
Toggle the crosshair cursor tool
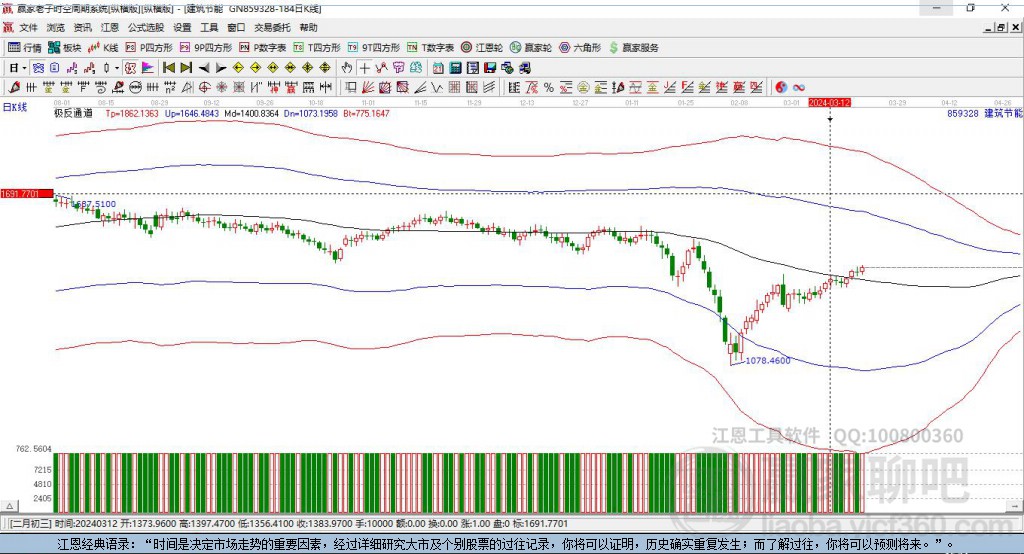coord(364,68)
